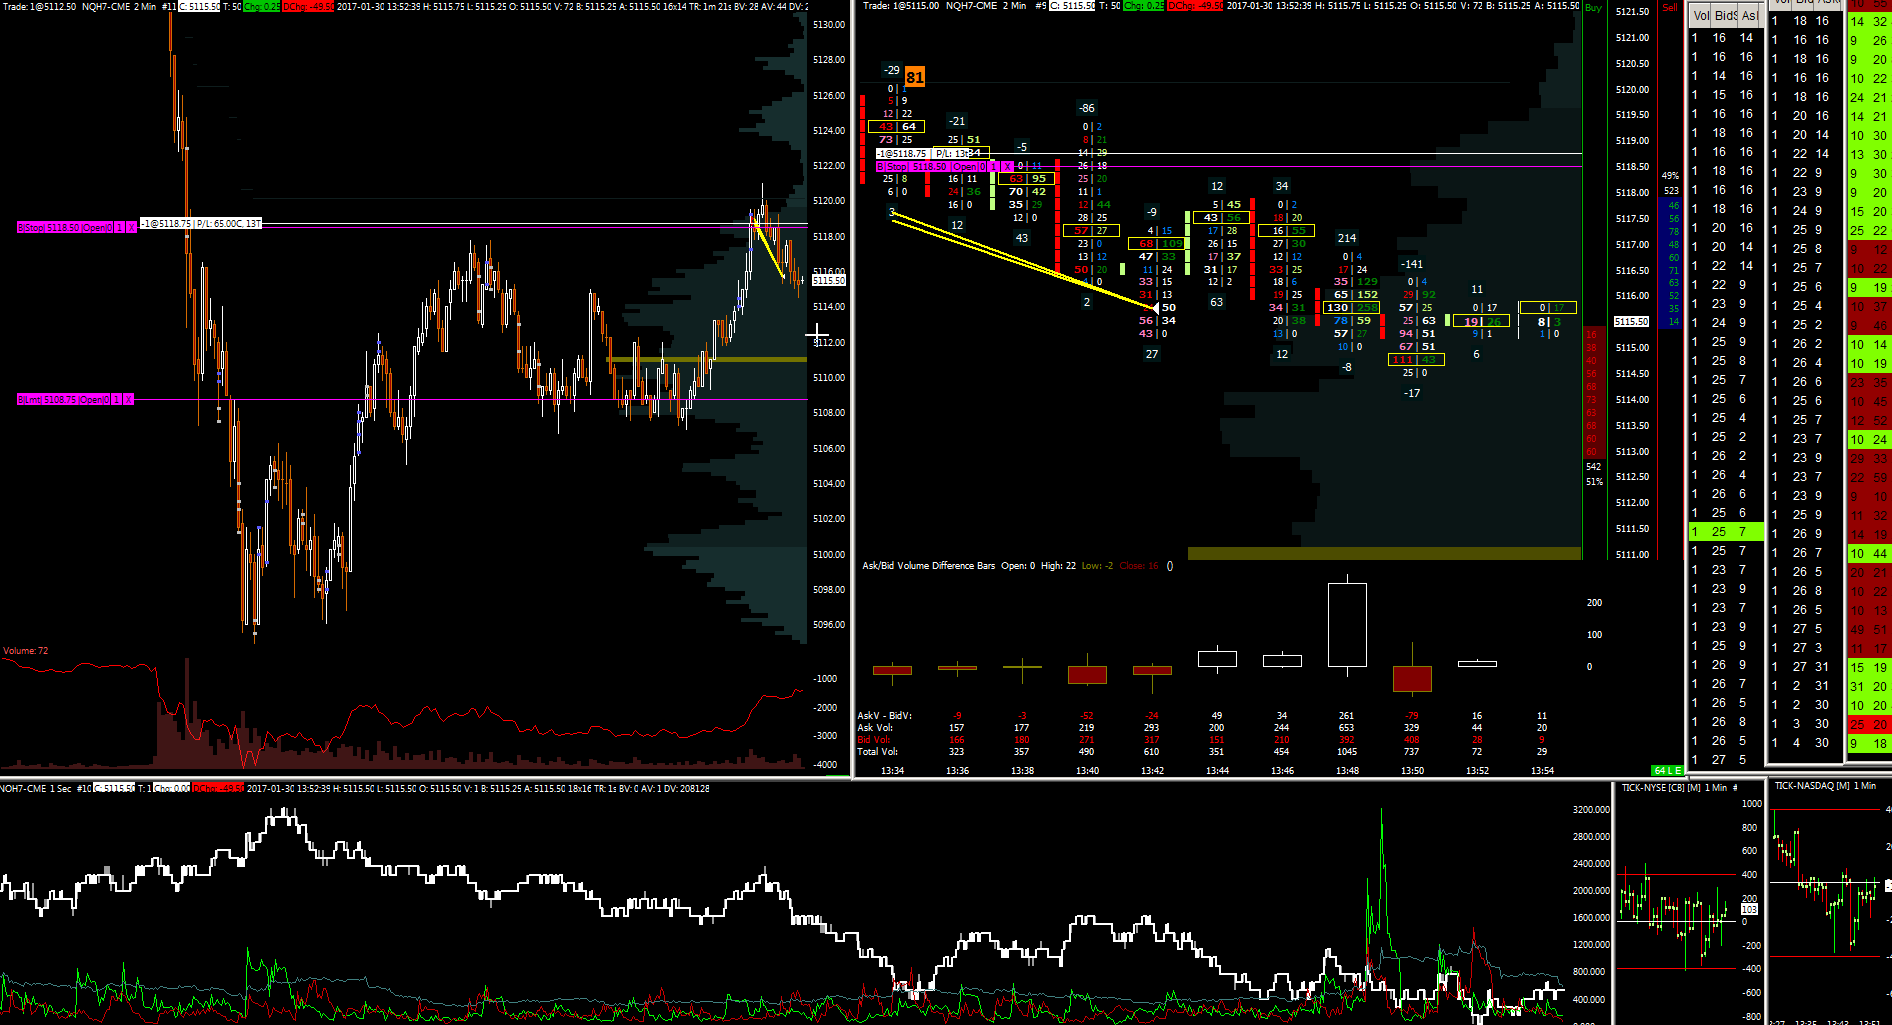This screenshot has width=1892, height=1025.
Task: Click the Vol column header in the DOM
Action: click(1701, 16)
